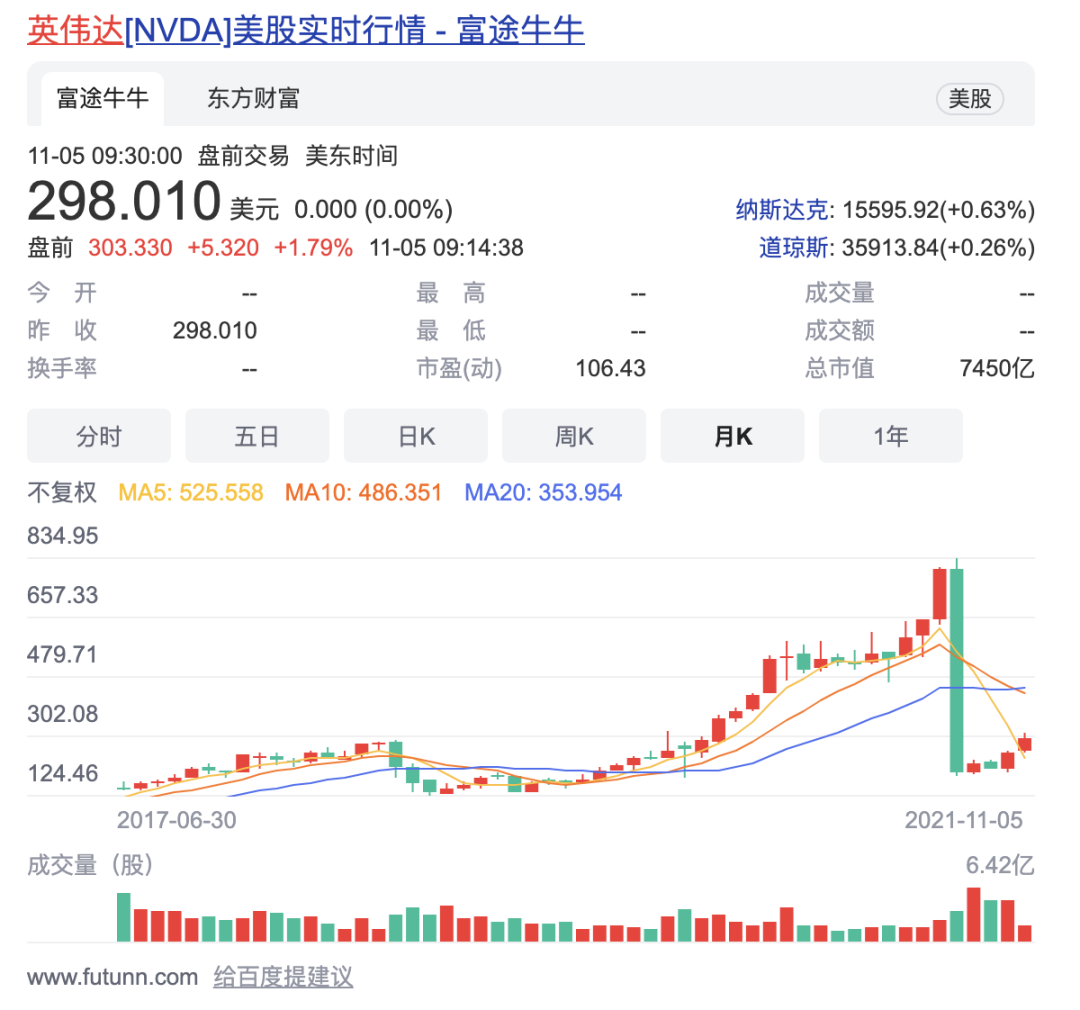
Task: Click the MA5: 525.558 indicator label
Action: coord(191,493)
